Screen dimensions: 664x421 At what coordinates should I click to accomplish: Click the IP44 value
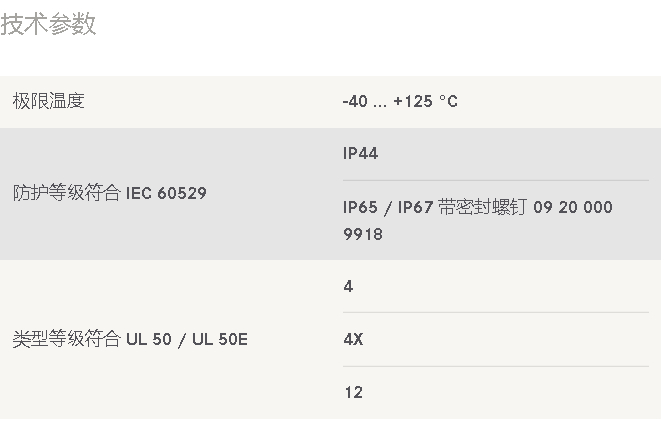click(x=360, y=153)
